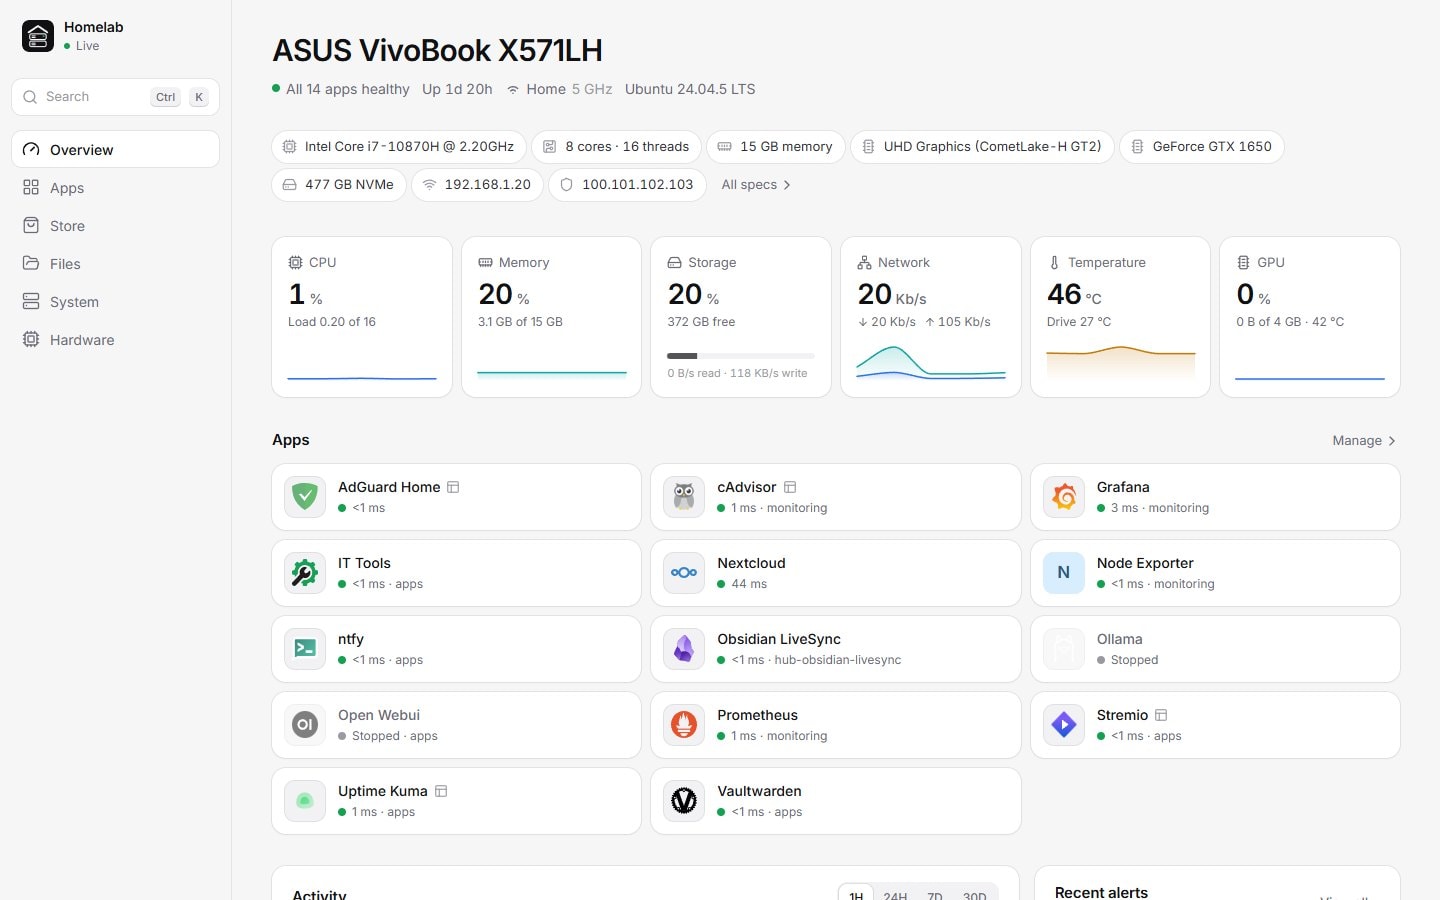Open the CPU metric card

pos(362,317)
